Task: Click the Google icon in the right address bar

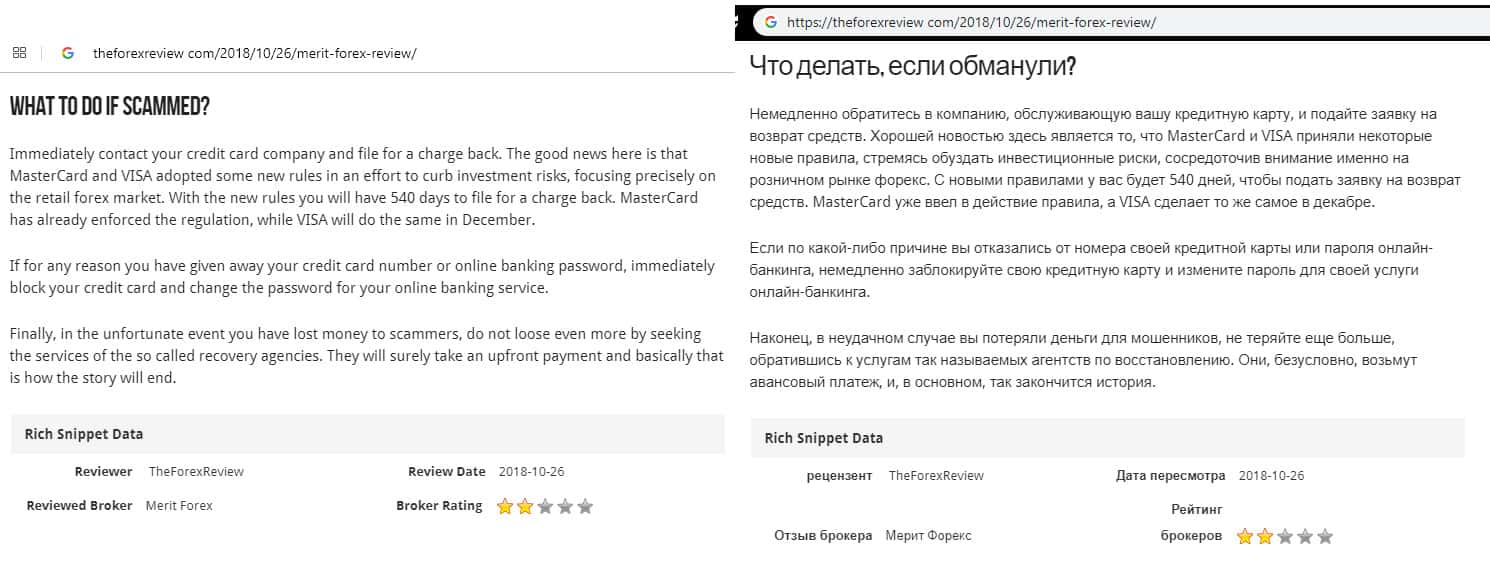Action: [769, 21]
